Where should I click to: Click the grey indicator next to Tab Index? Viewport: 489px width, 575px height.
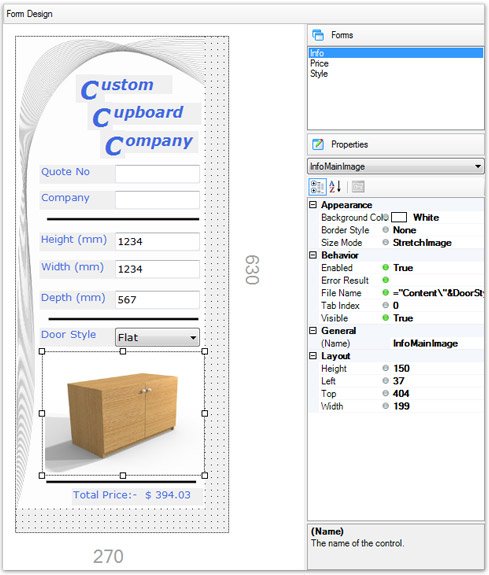pyautogui.click(x=386, y=305)
